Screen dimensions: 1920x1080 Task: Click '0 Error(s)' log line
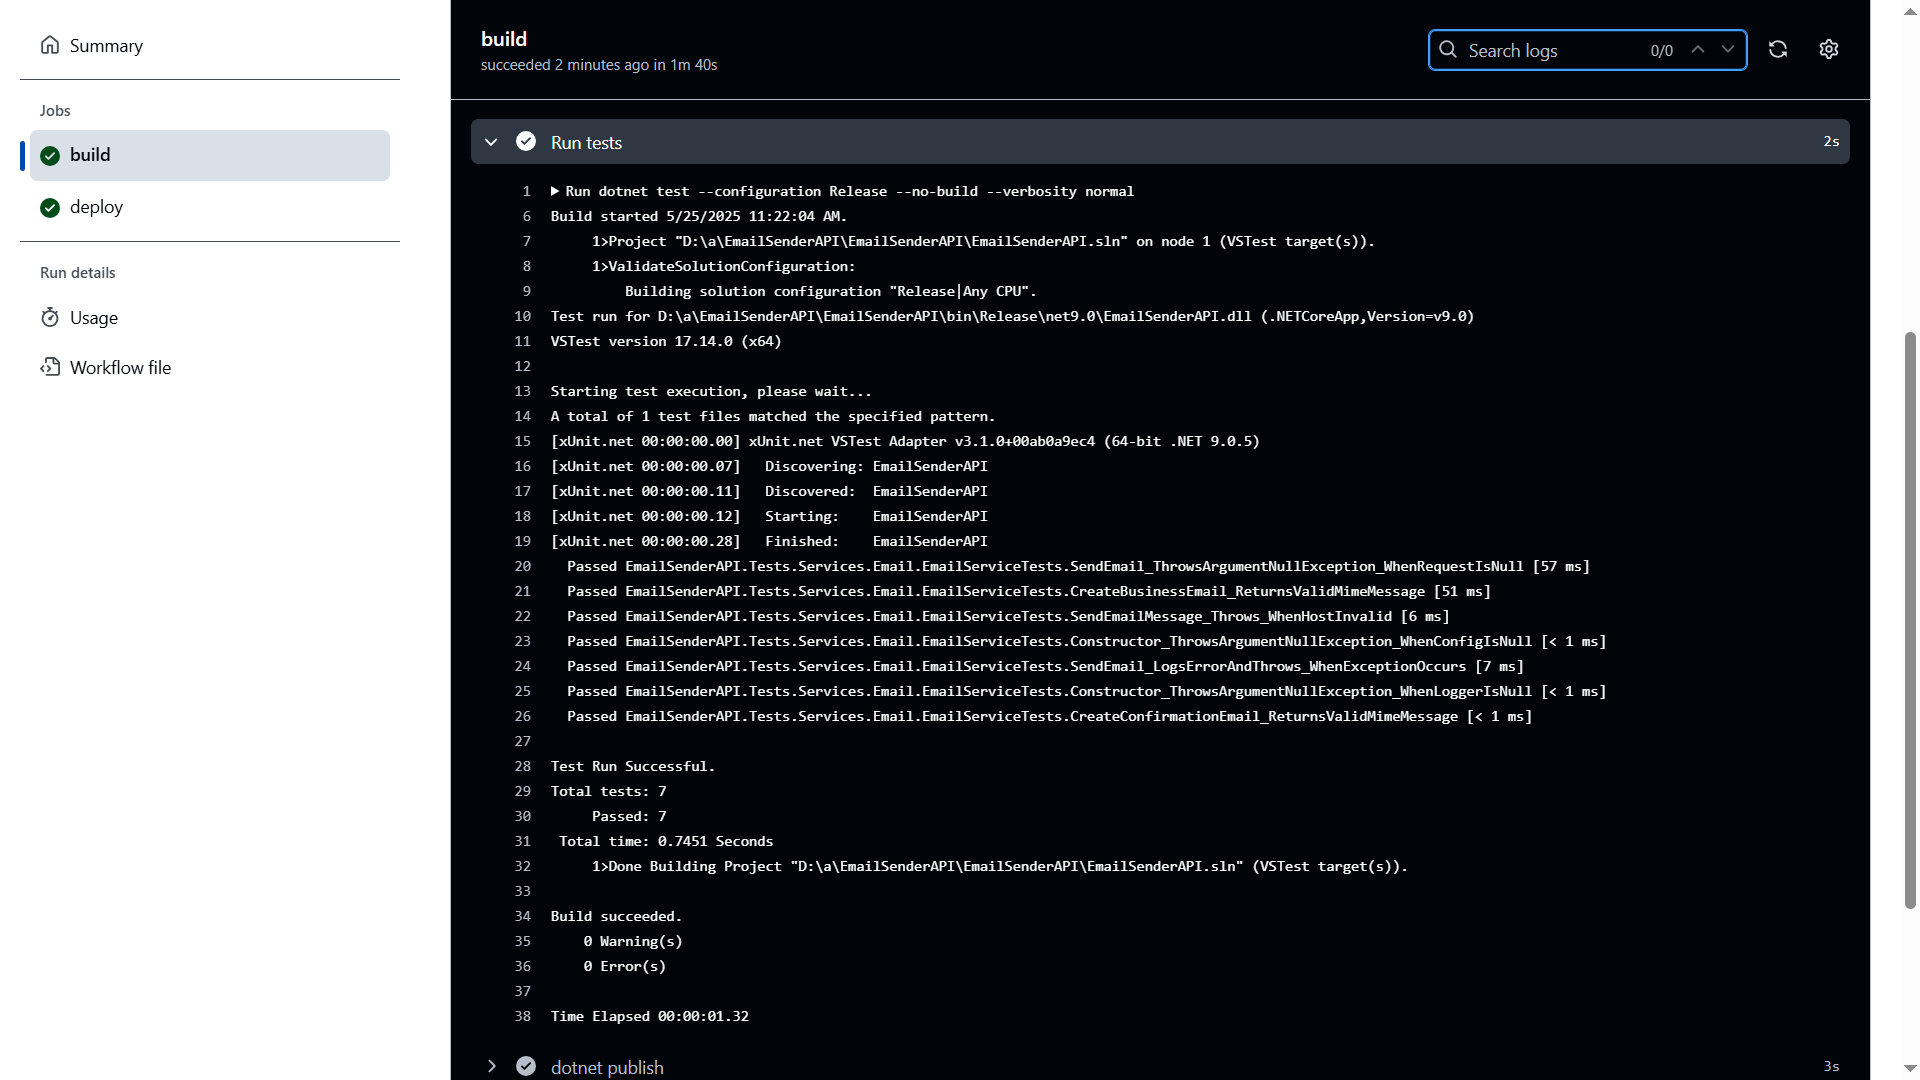(x=625, y=966)
